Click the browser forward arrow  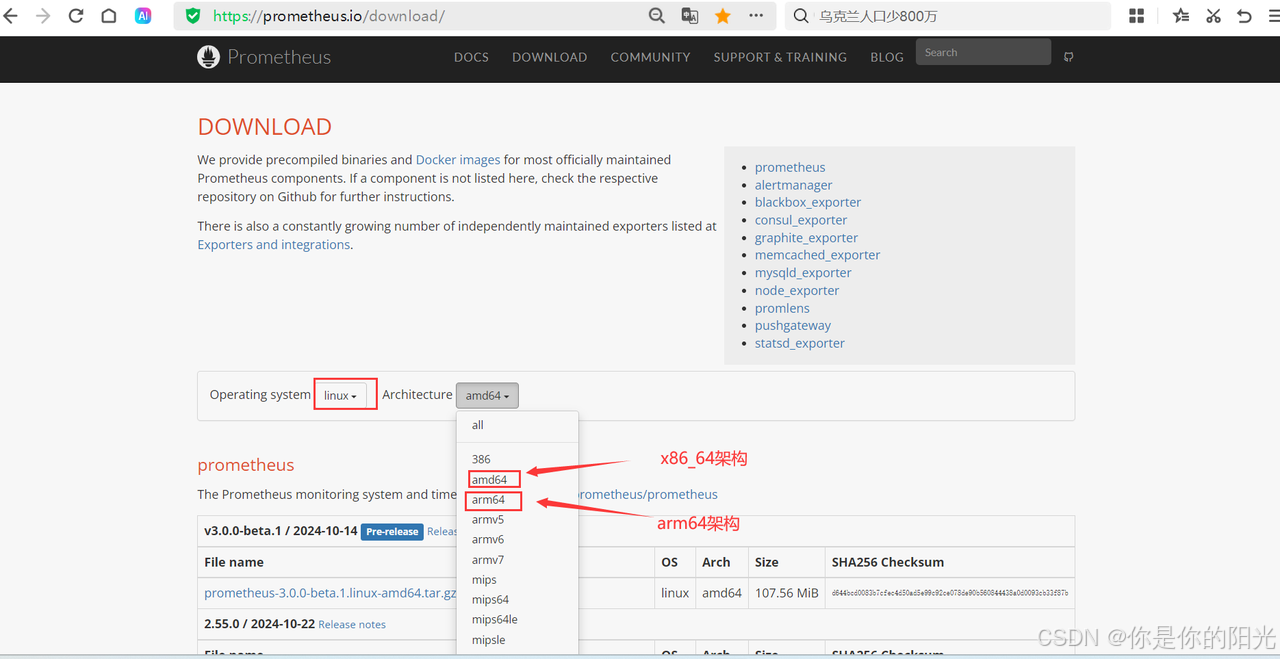tap(43, 16)
